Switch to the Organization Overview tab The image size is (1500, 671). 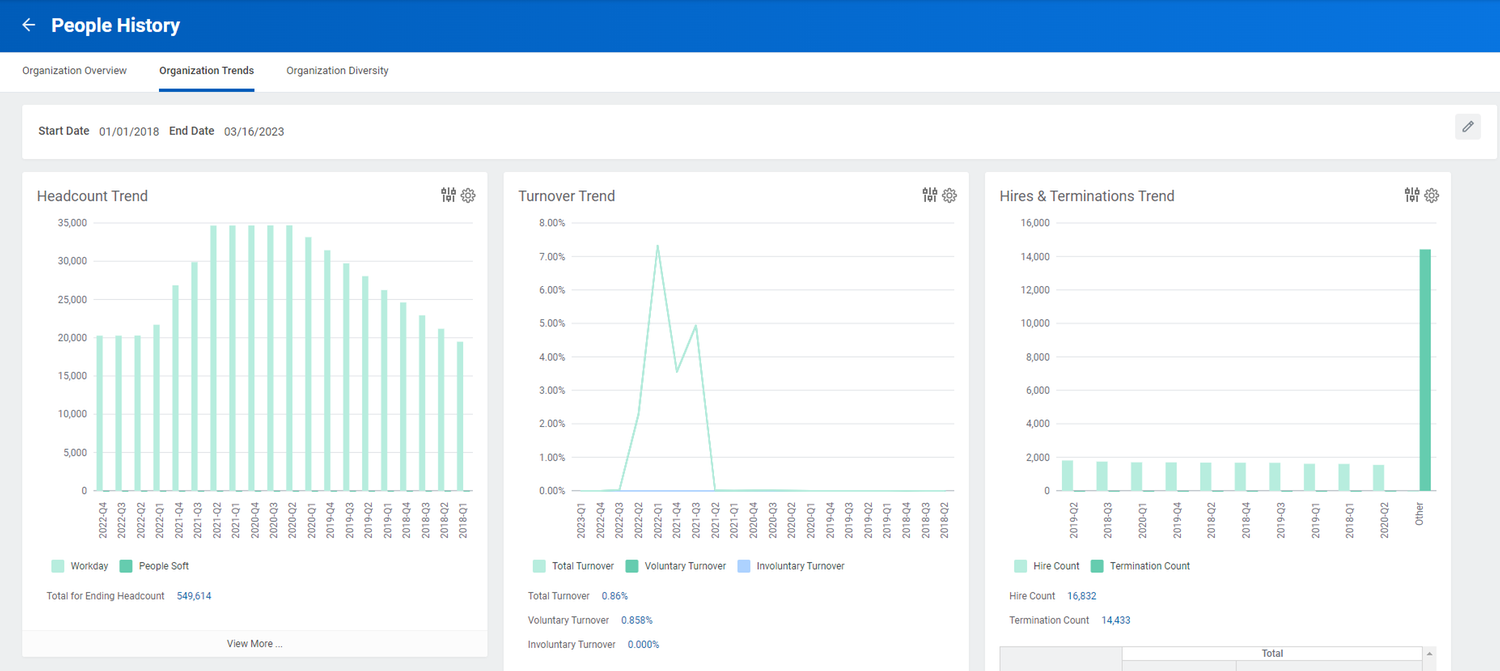74,70
